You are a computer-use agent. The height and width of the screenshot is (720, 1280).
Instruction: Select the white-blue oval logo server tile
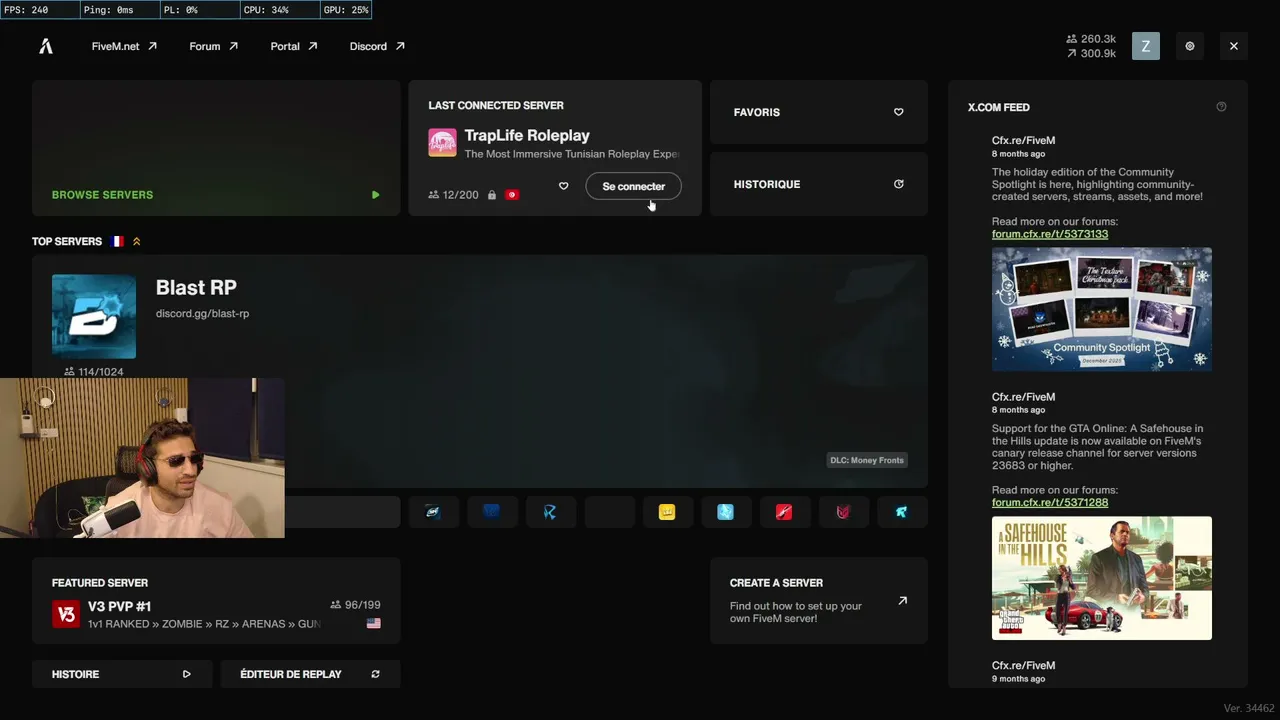click(x=433, y=512)
